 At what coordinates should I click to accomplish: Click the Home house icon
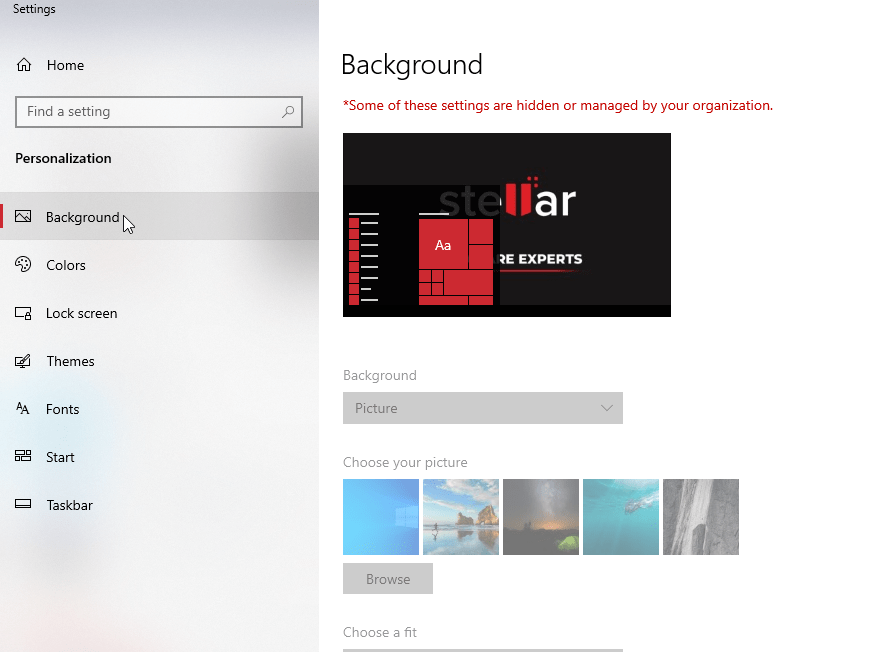(x=22, y=64)
